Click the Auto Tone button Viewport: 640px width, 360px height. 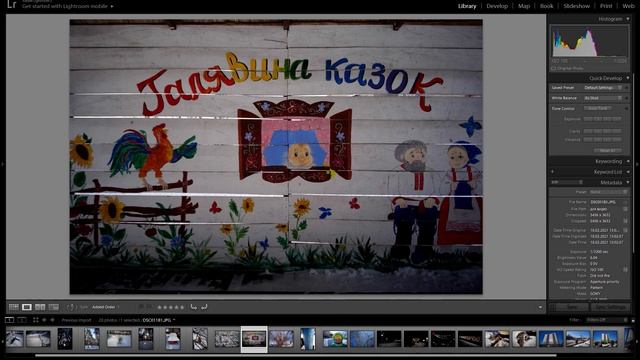(x=598, y=109)
